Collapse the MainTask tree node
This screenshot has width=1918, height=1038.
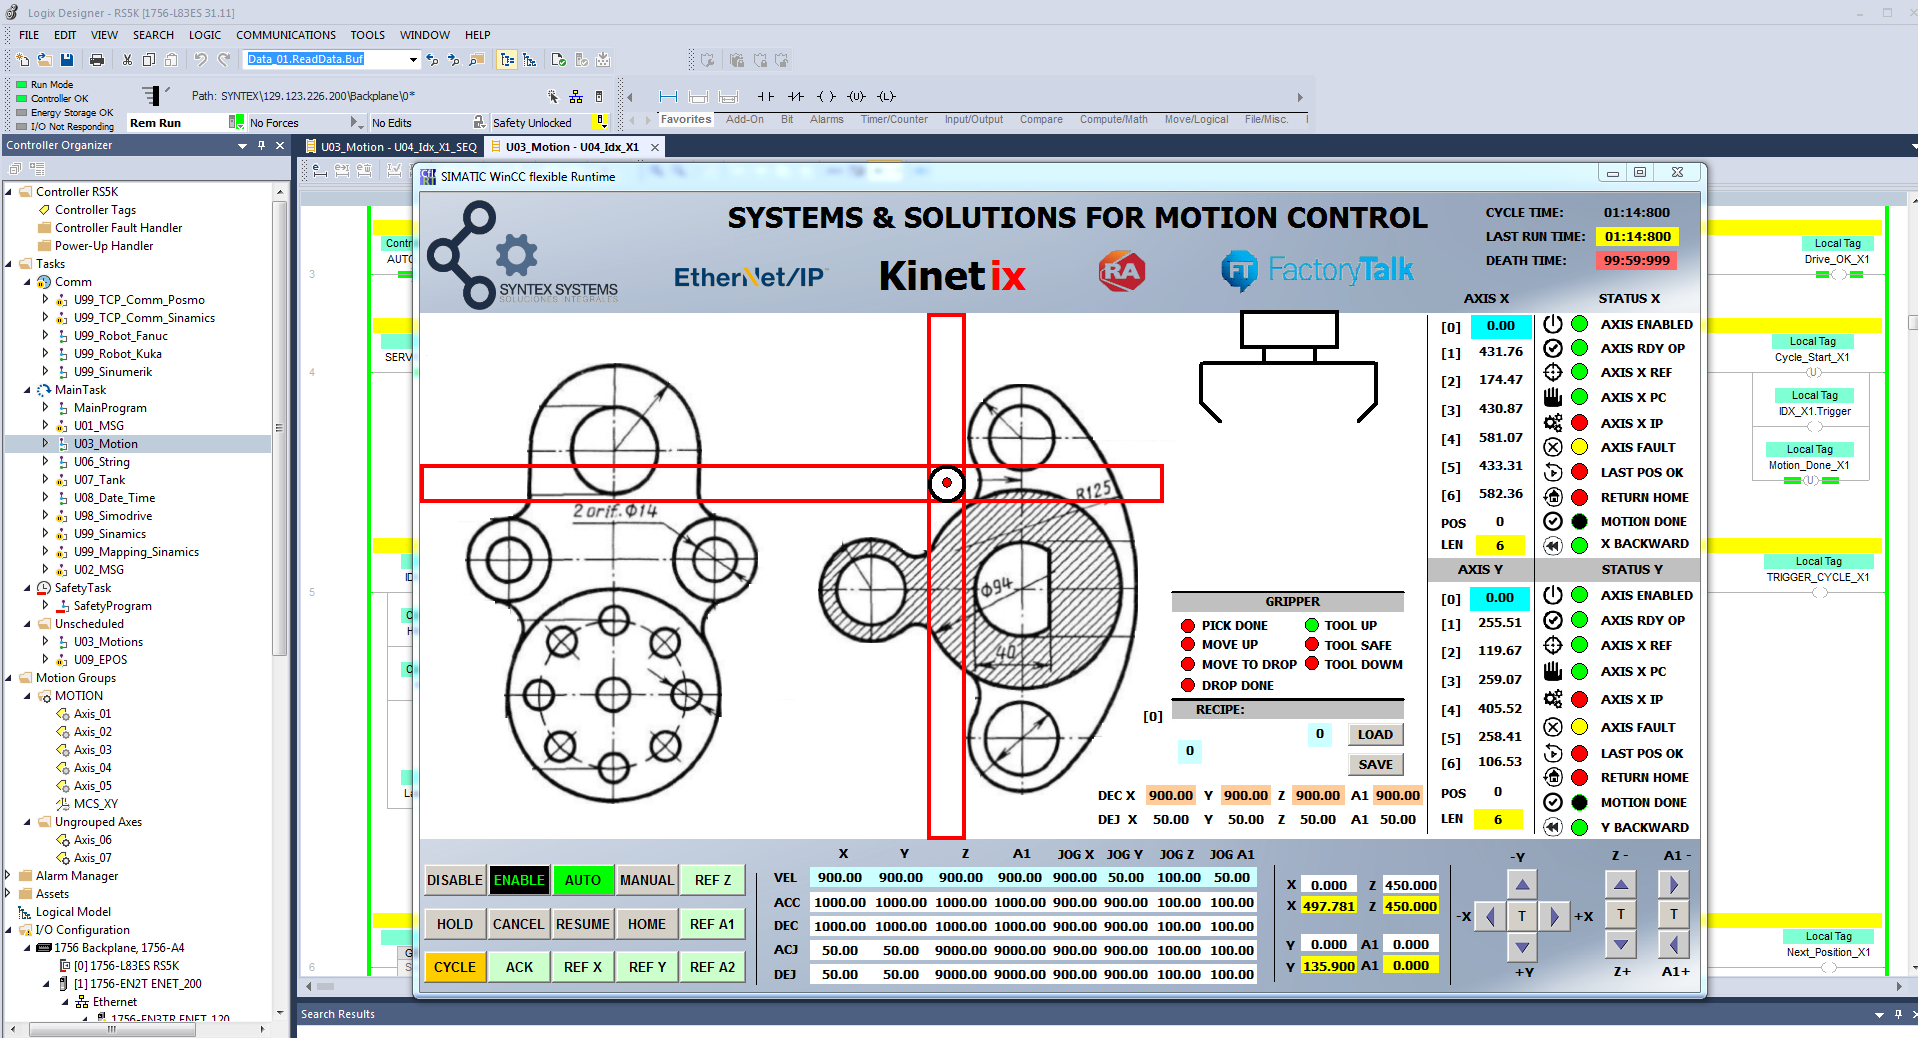click(x=27, y=390)
